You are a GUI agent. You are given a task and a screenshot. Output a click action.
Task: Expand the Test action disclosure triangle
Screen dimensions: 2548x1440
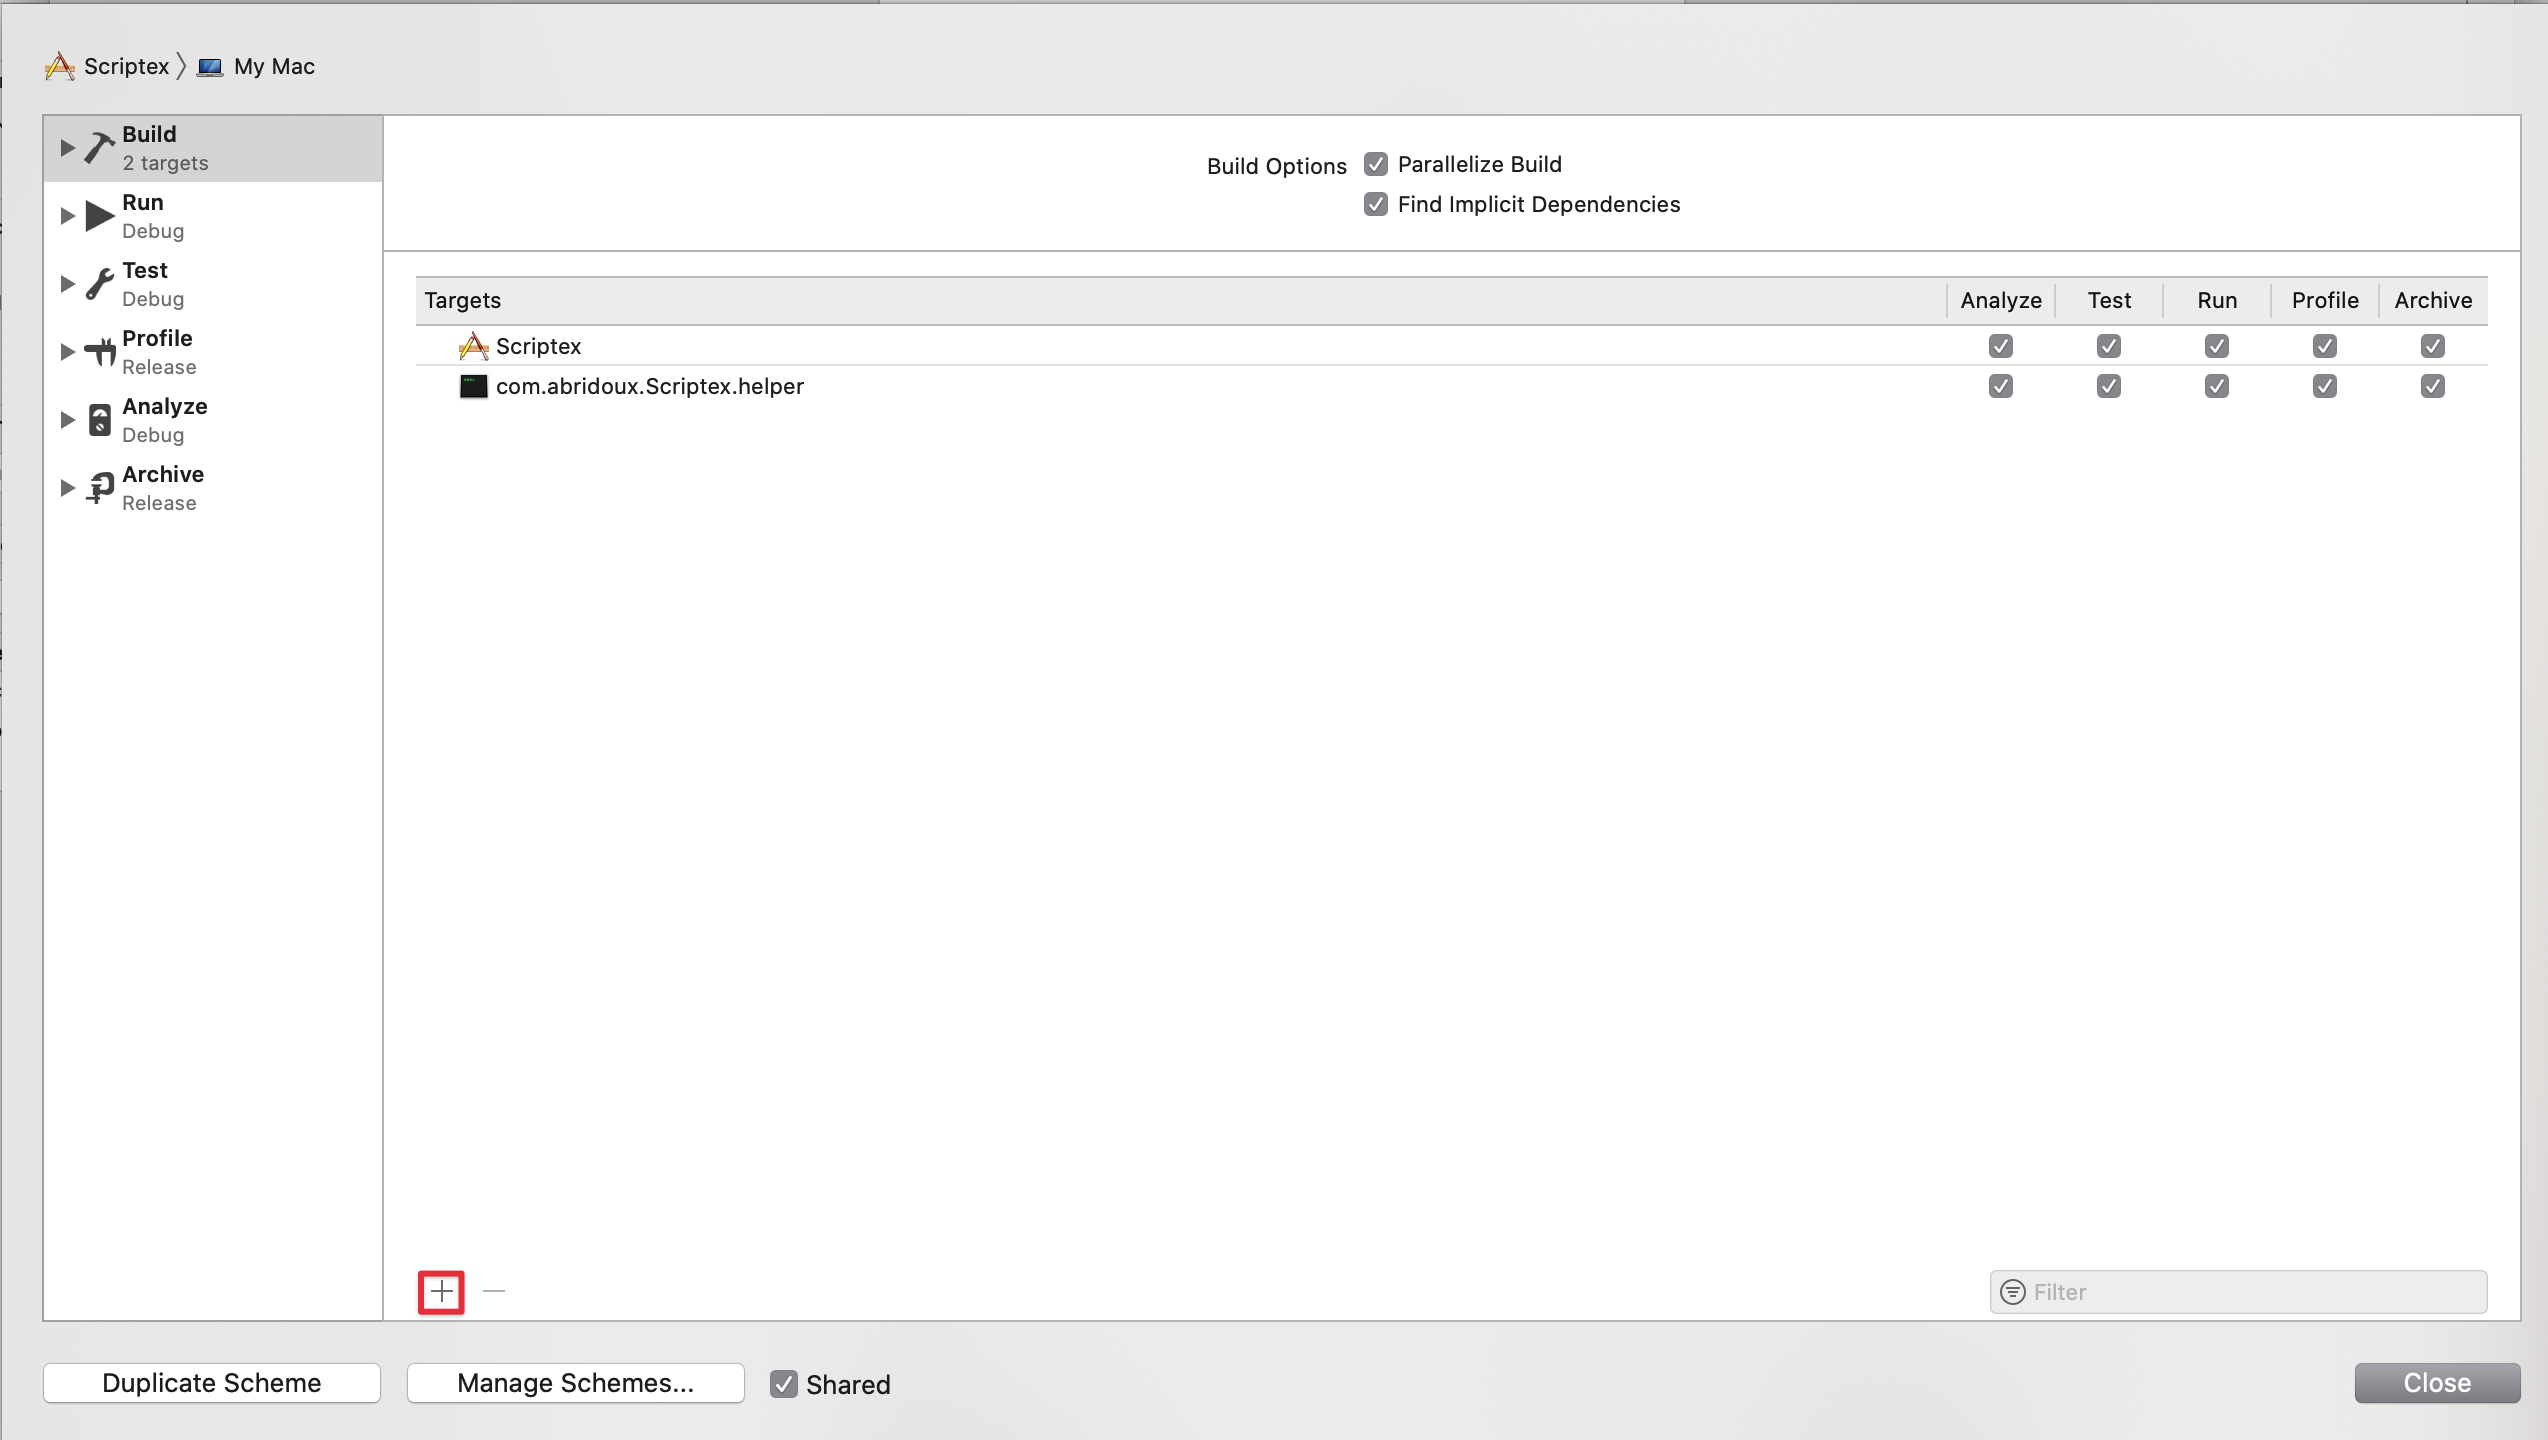pos(67,284)
